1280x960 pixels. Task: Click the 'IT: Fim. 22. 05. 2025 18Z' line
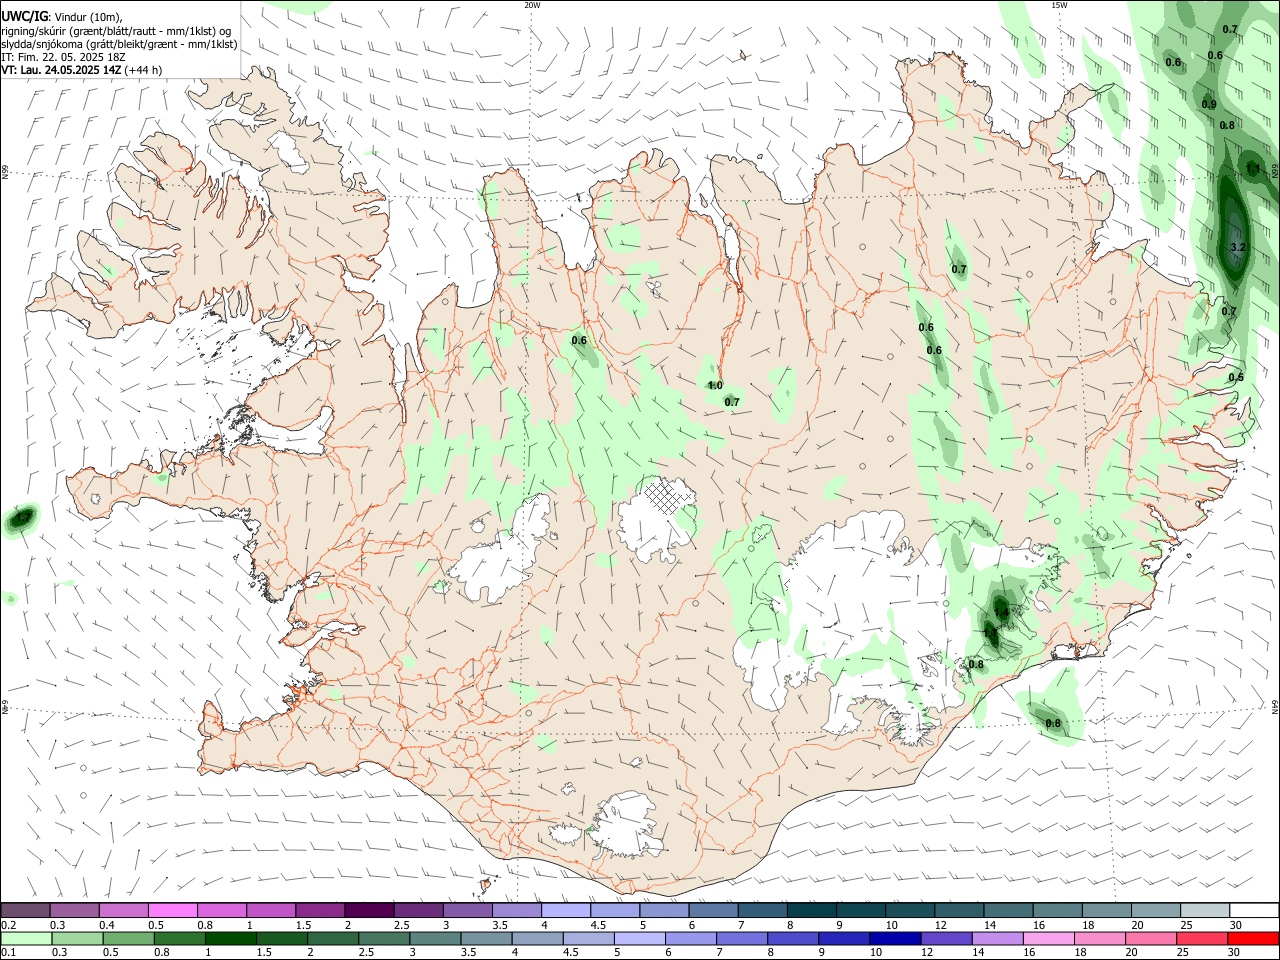pos(63,57)
